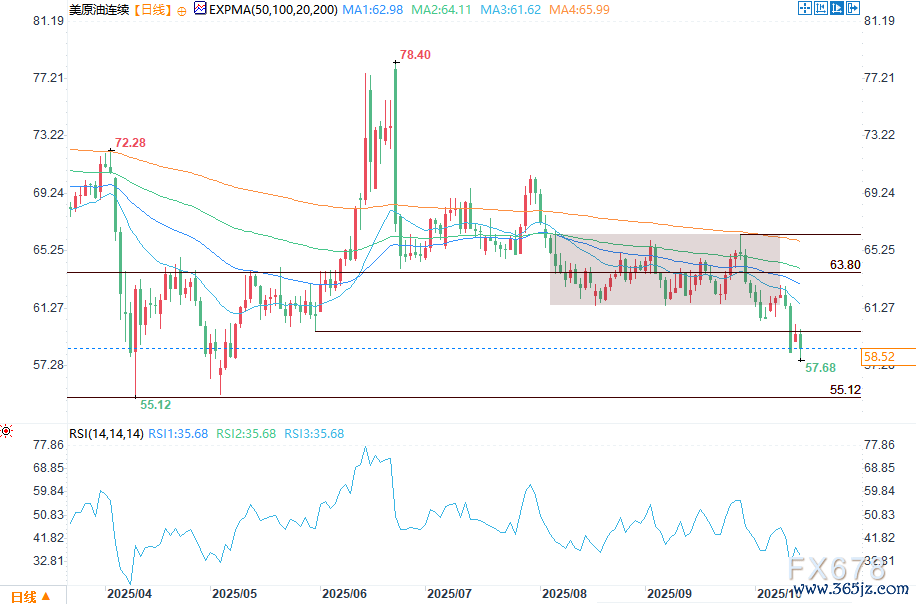Open EXPMA(50,100,20,200) indicator settings
Image resolution: width=916 pixels, height=604 pixels.
270,10
